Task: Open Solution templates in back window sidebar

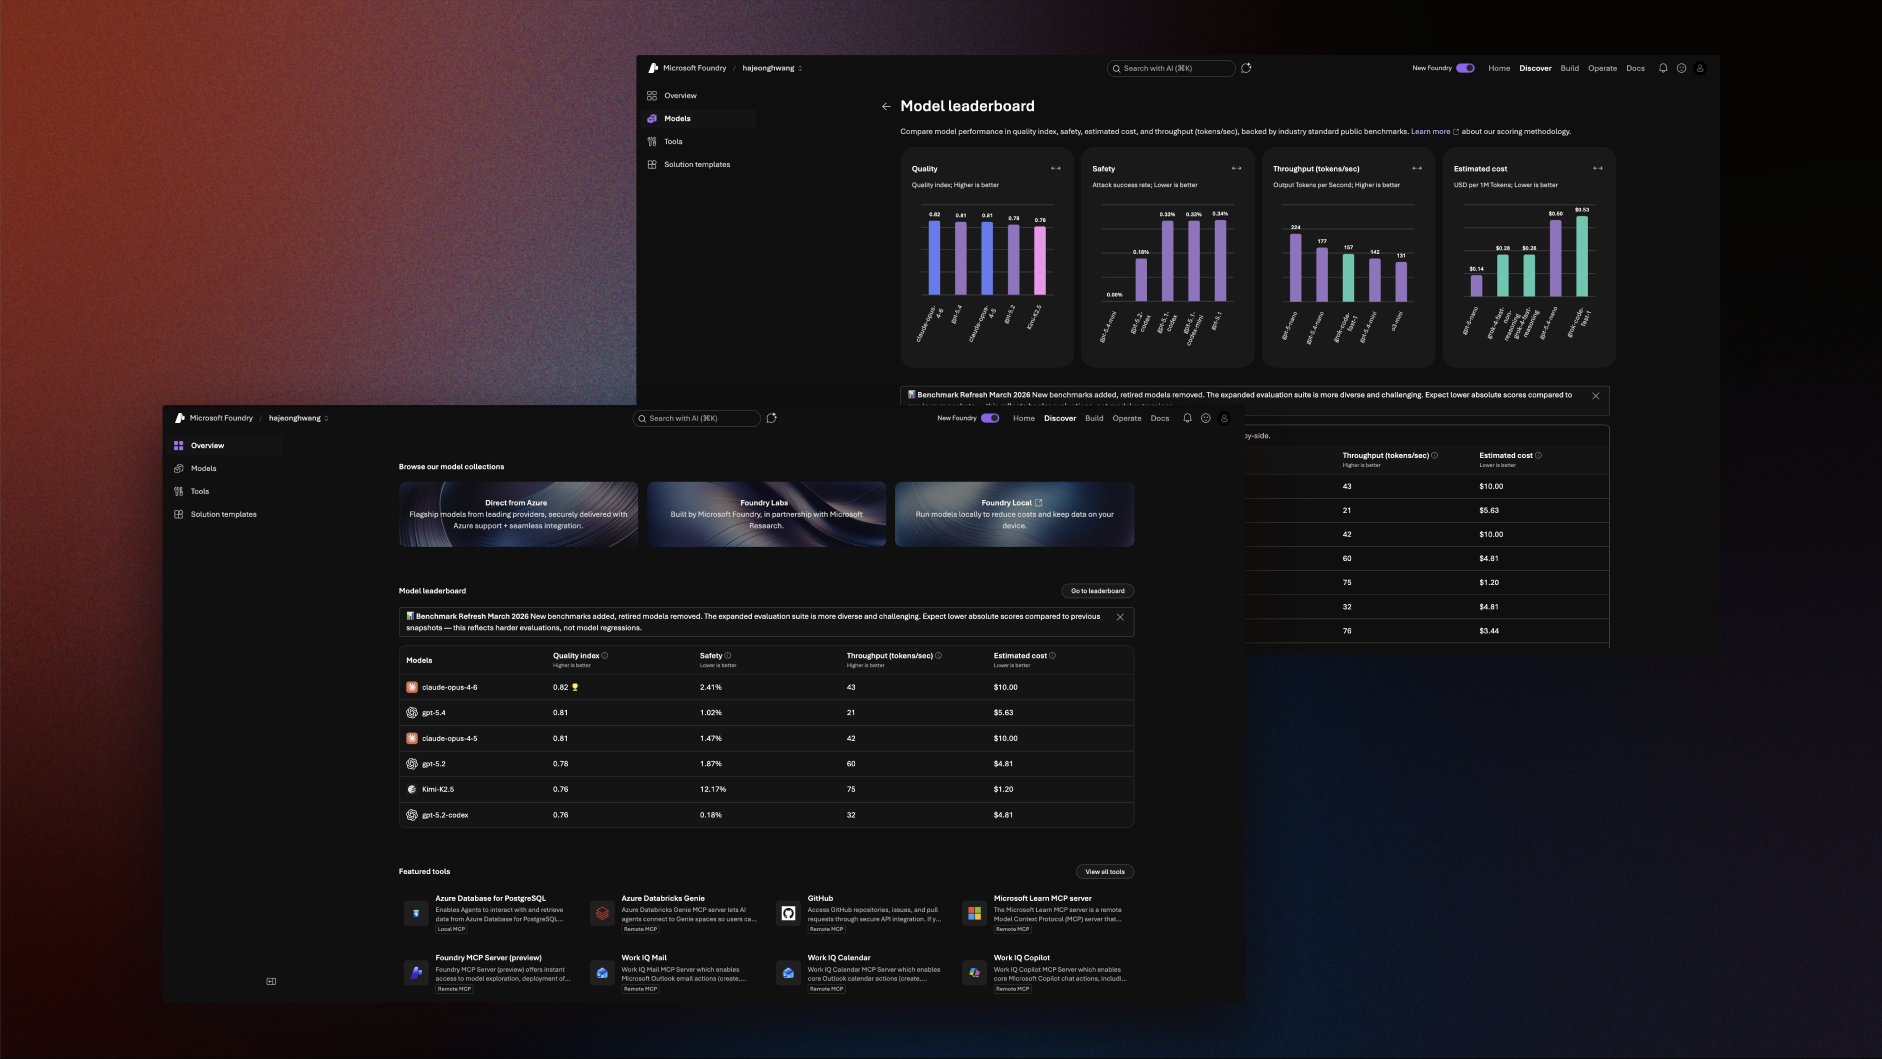Action: (700, 164)
